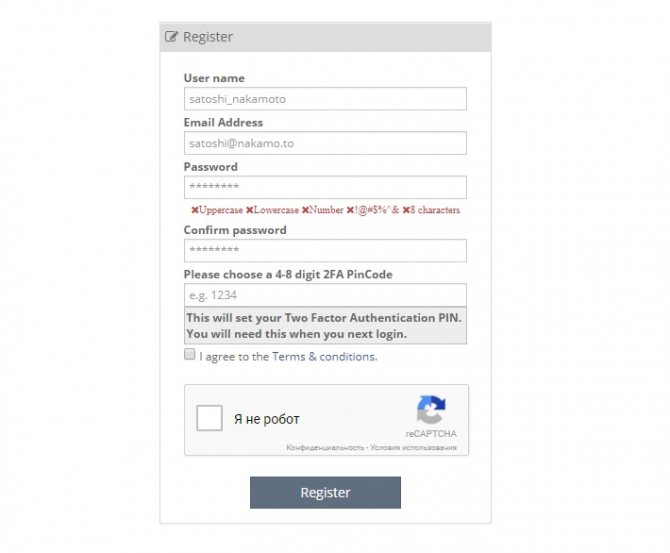Image resolution: width=670 pixels, height=553 pixels.
Task: Click the red X before Number
Action: pyautogui.click(x=305, y=210)
